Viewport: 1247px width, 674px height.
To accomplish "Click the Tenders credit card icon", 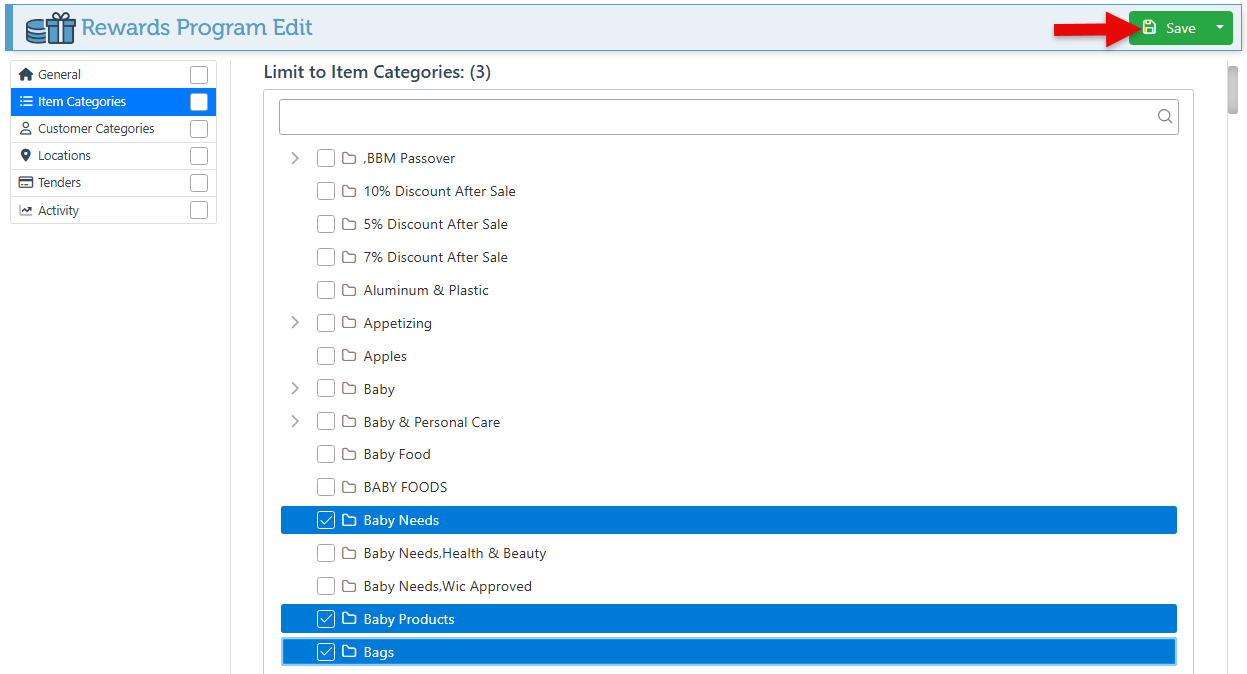I will pyautogui.click(x=26, y=182).
